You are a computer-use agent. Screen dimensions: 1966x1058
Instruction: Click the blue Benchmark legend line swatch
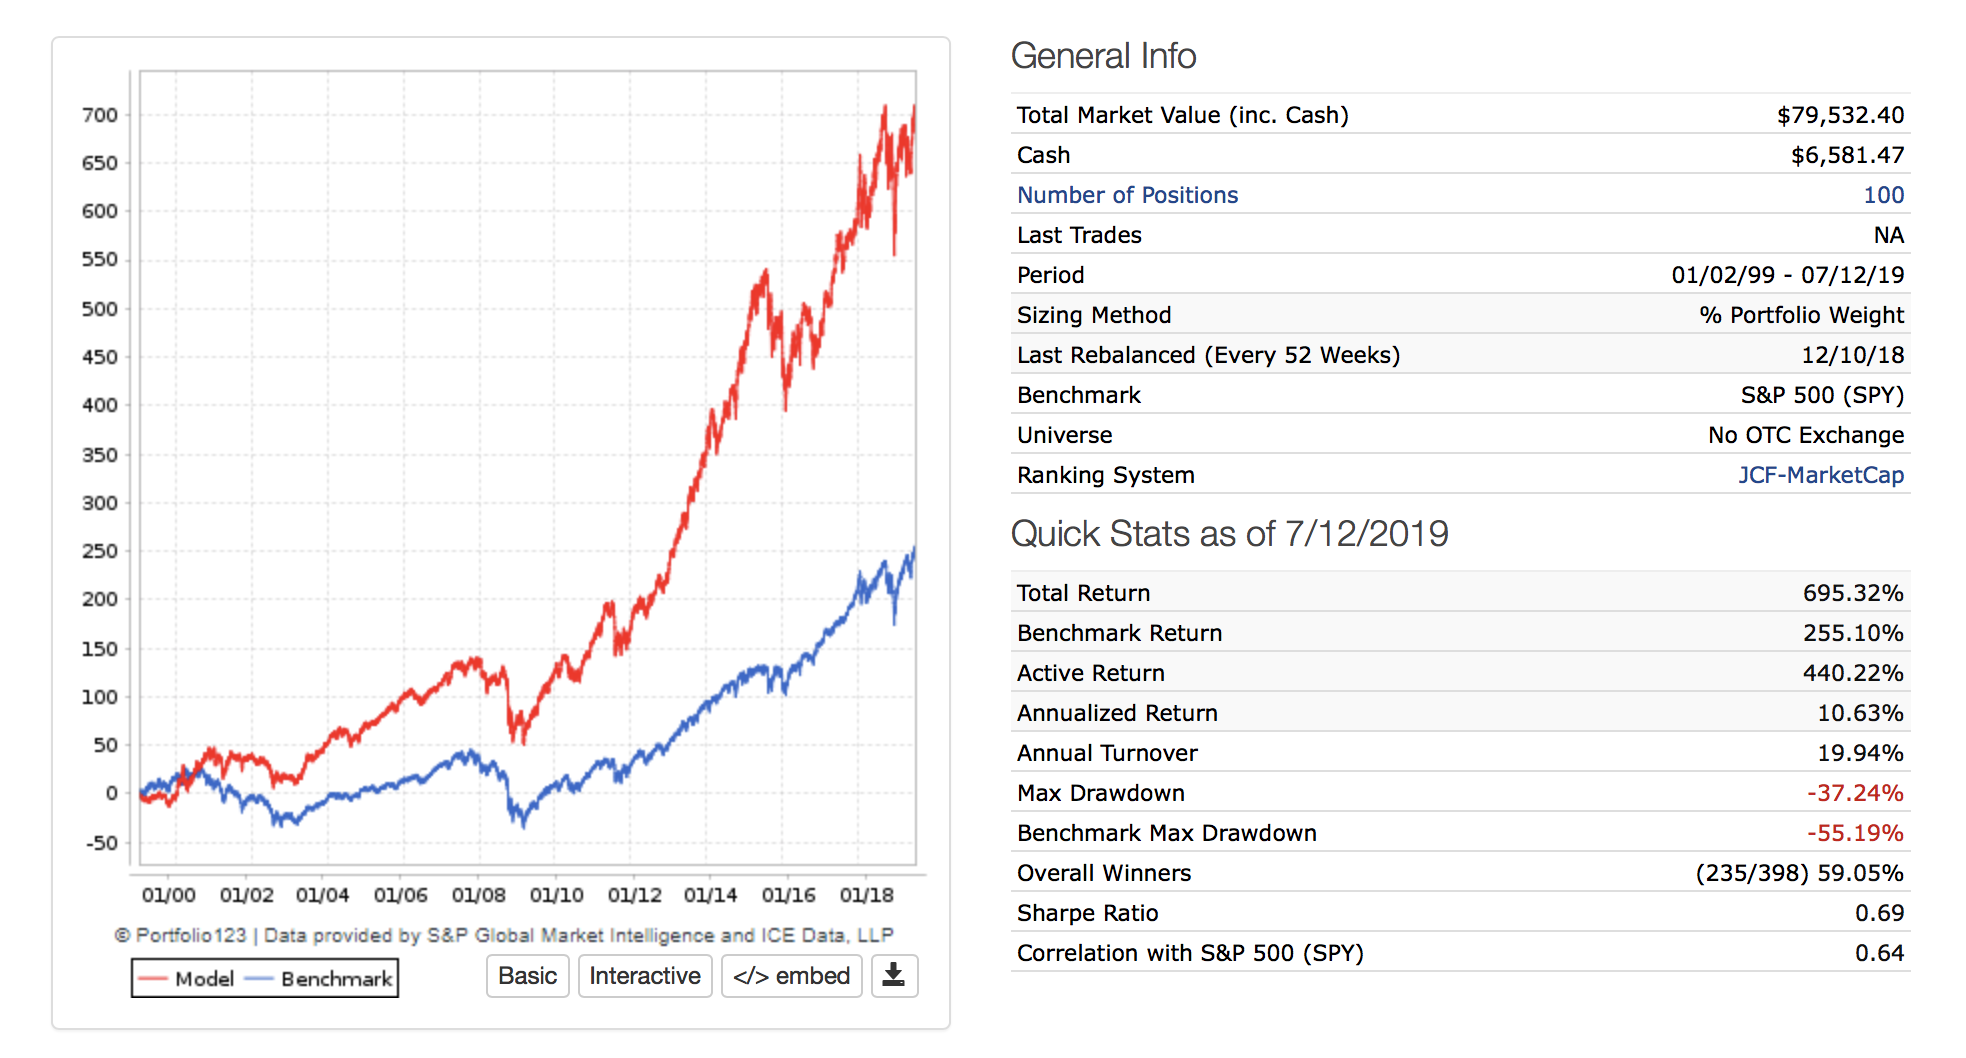[259, 979]
